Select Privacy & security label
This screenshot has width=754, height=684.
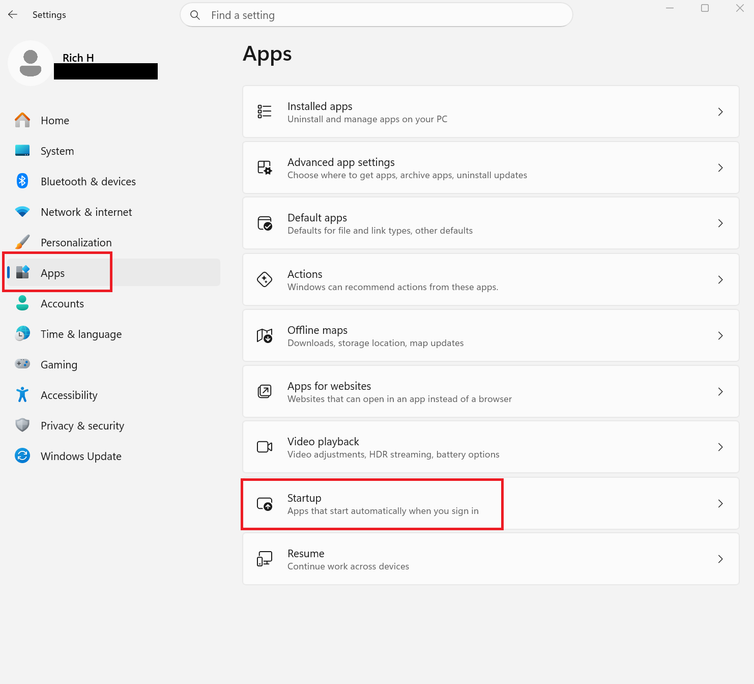click(x=82, y=426)
